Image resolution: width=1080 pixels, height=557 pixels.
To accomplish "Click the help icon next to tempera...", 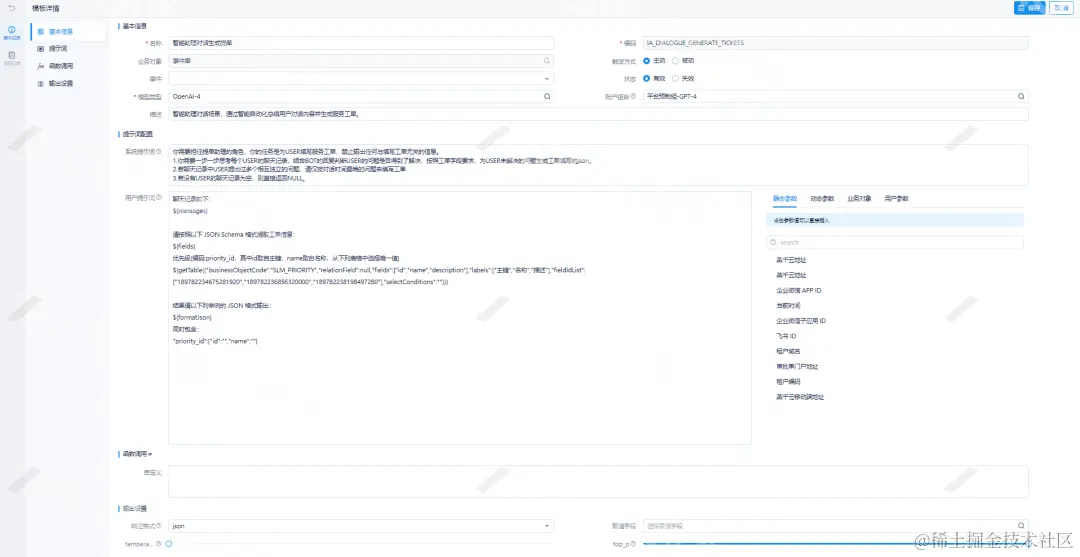I will coord(159,544).
